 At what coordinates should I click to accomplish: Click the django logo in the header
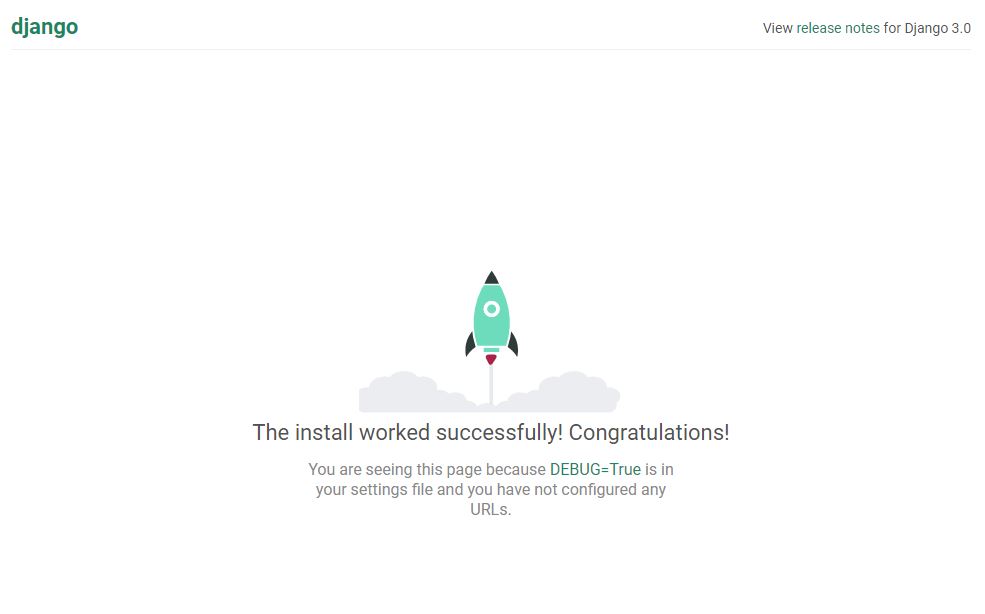pos(45,27)
